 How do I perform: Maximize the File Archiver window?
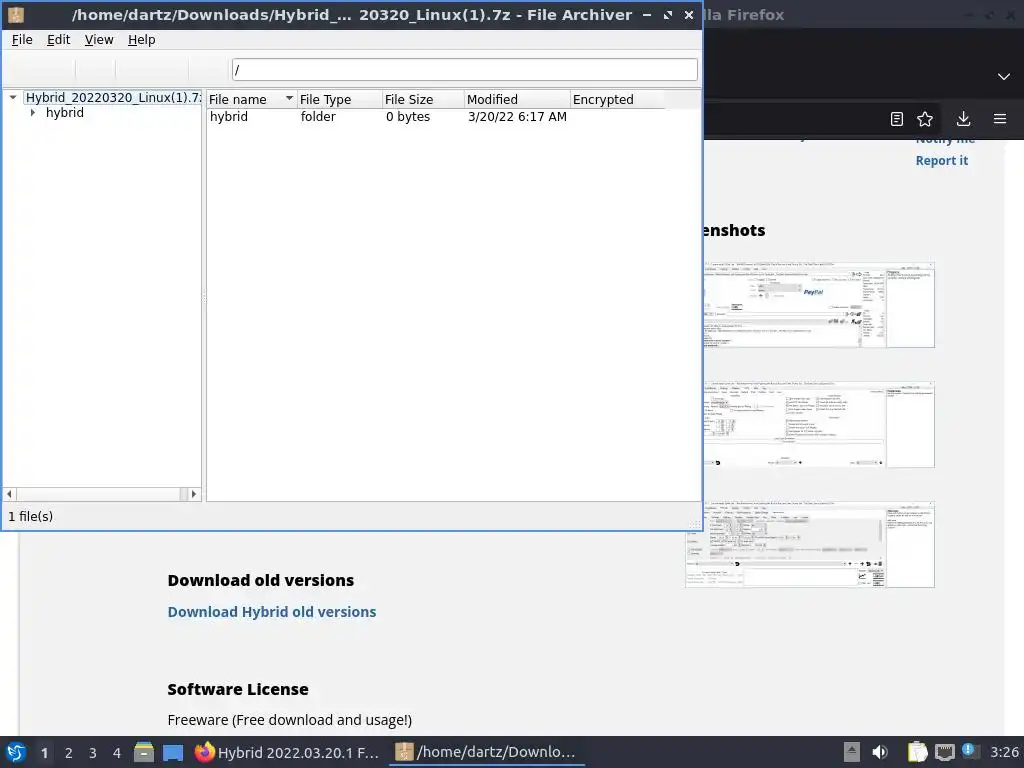667,15
